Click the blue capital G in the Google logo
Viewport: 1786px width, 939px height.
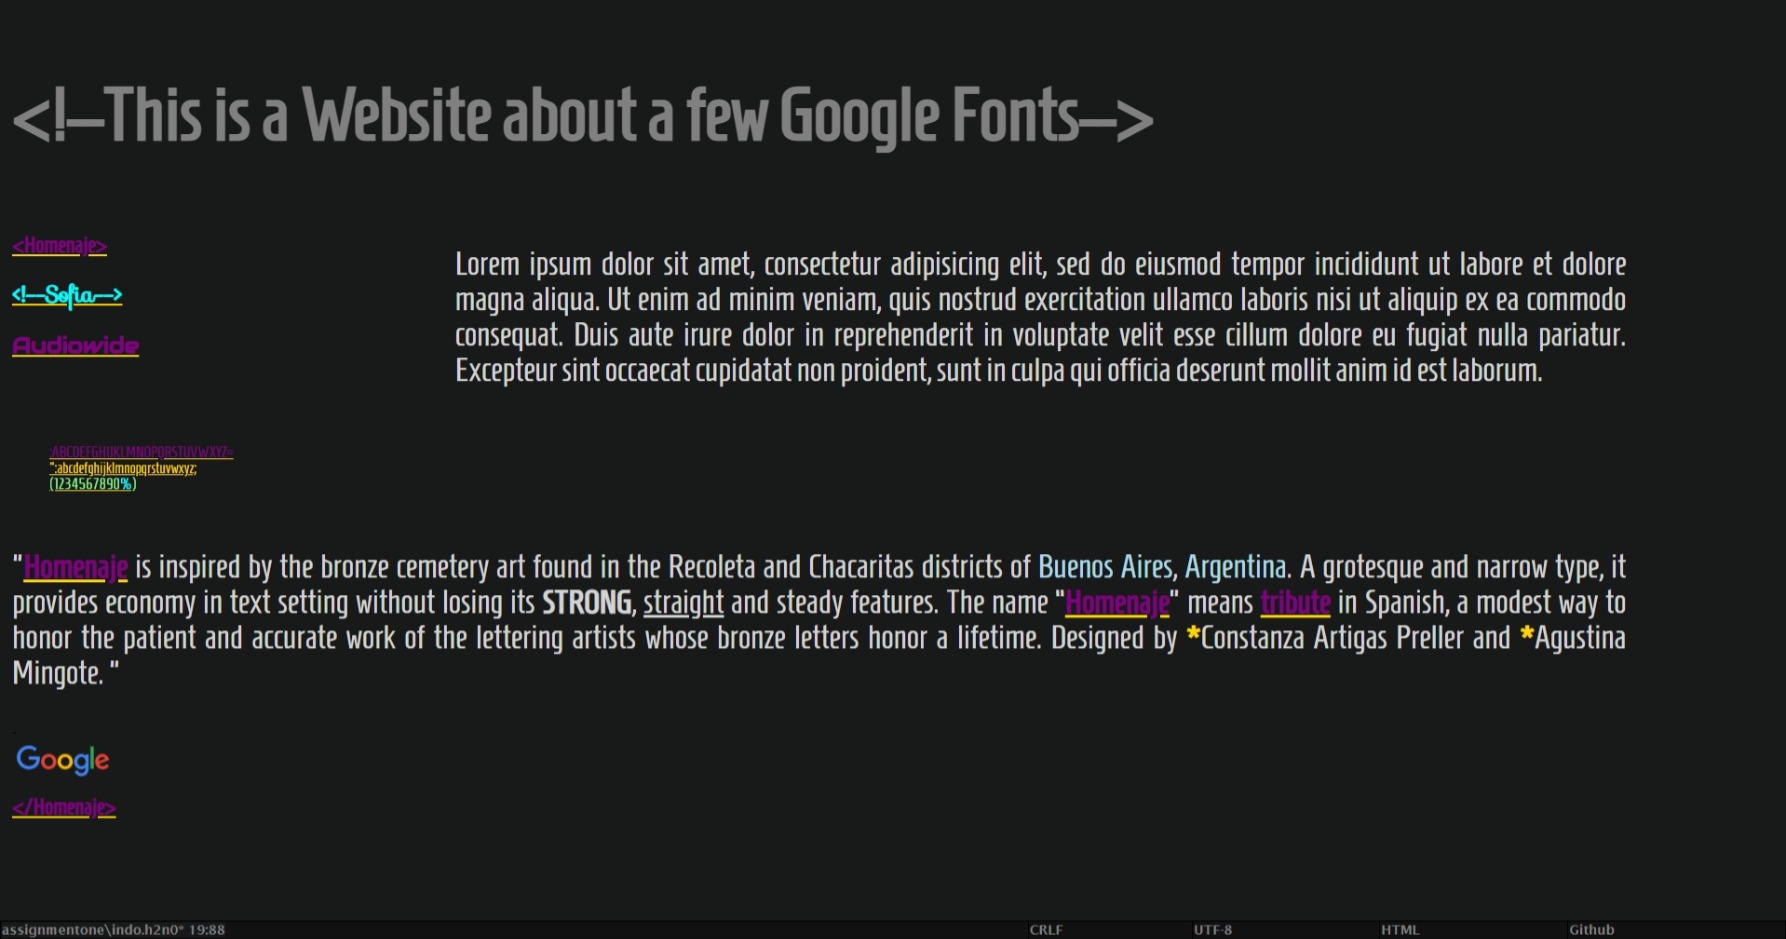point(26,760)
